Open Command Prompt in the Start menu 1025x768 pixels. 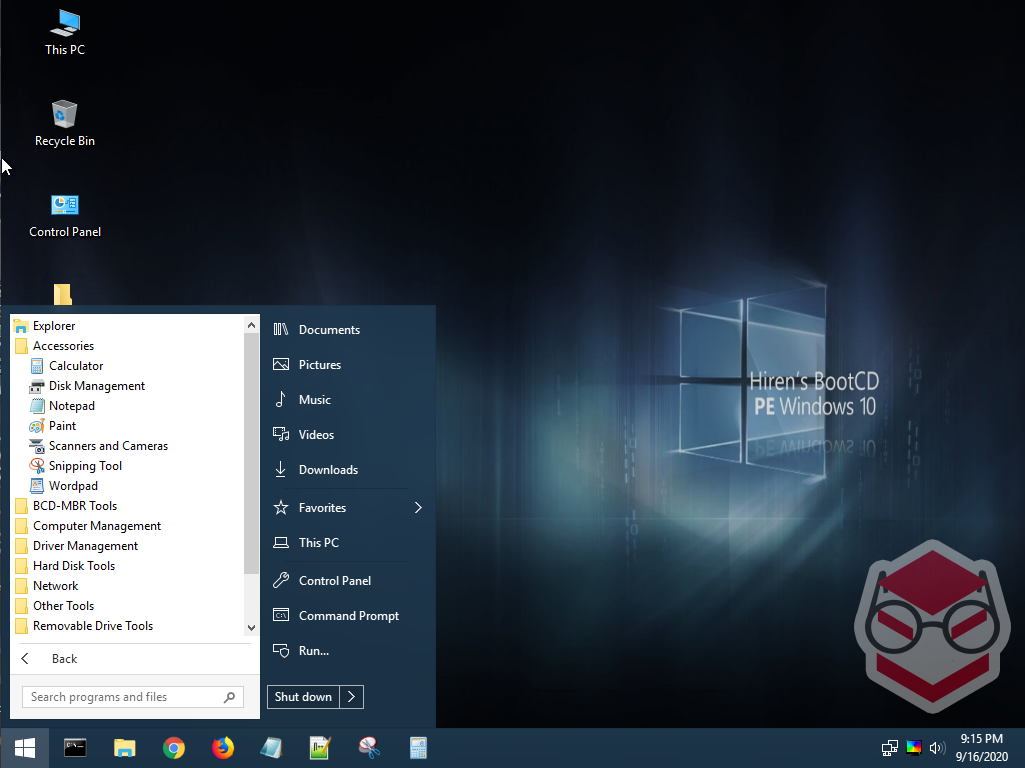[348, 616]
